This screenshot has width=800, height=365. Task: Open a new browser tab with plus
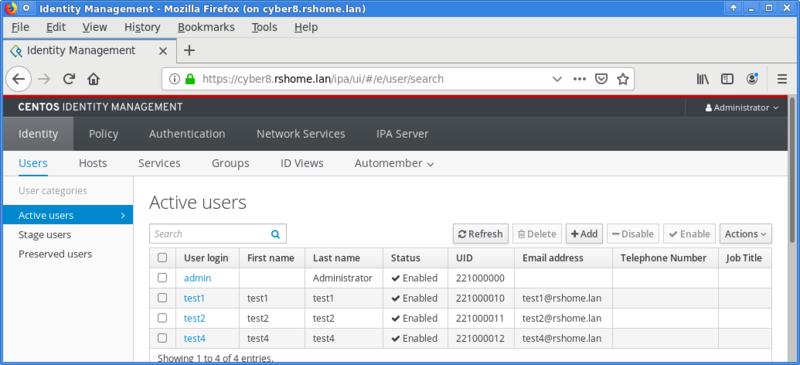point(189,51)
